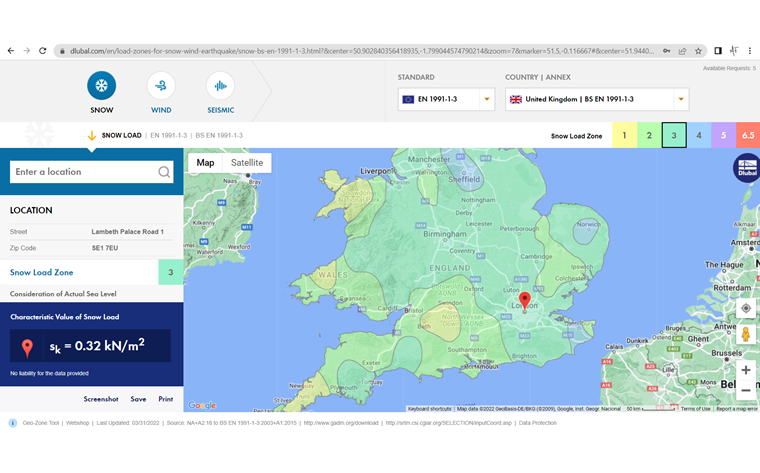Select snow load zone 5 swatch

[723, 135]
